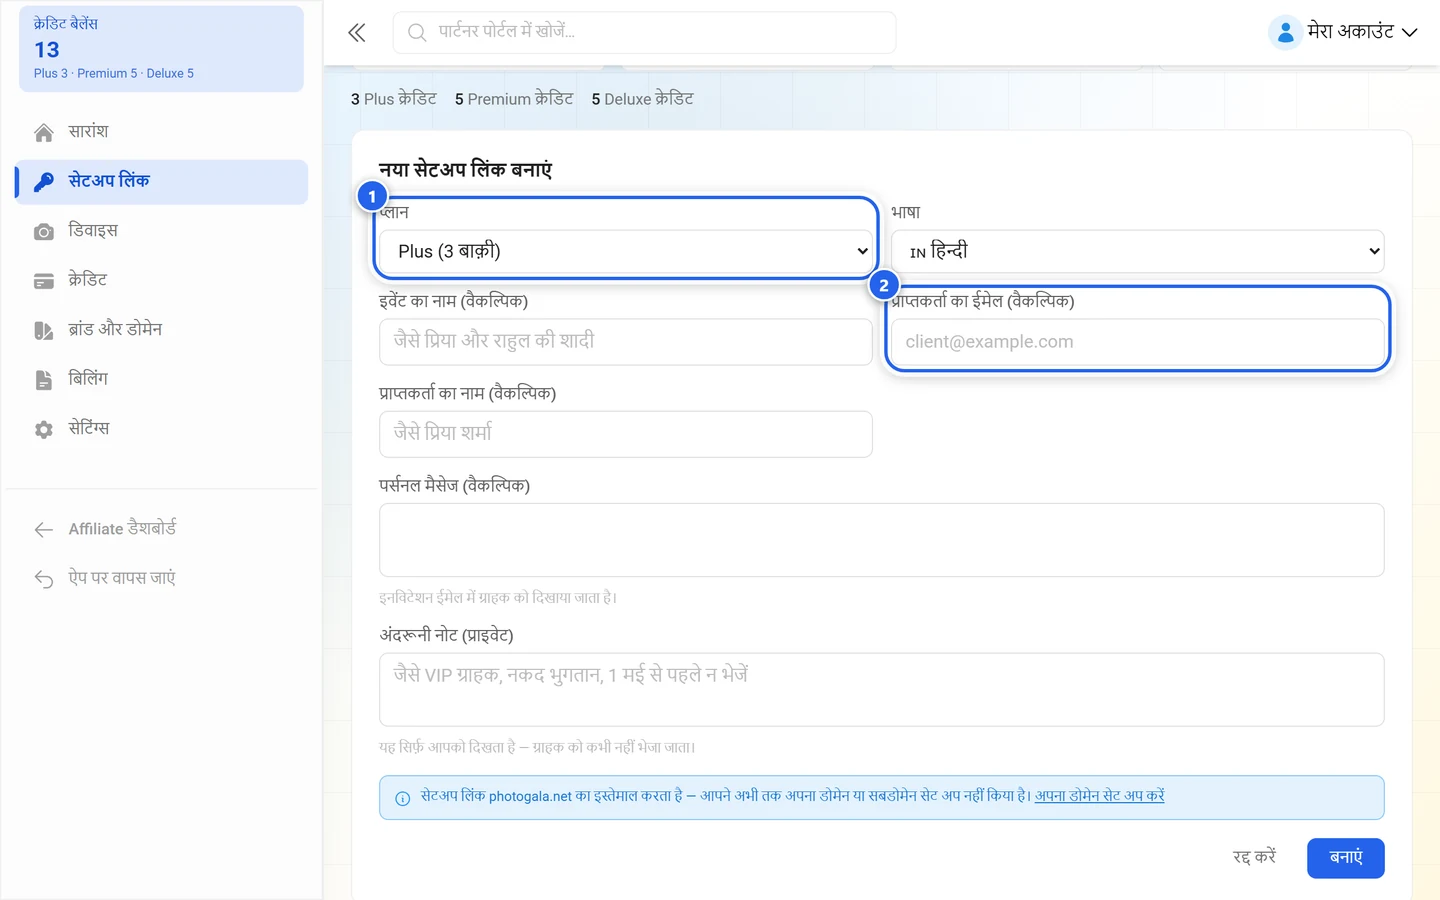Click the प्राप्तकर्ता का नाम field
The image size is (1440, 900).
pos(626,434)
